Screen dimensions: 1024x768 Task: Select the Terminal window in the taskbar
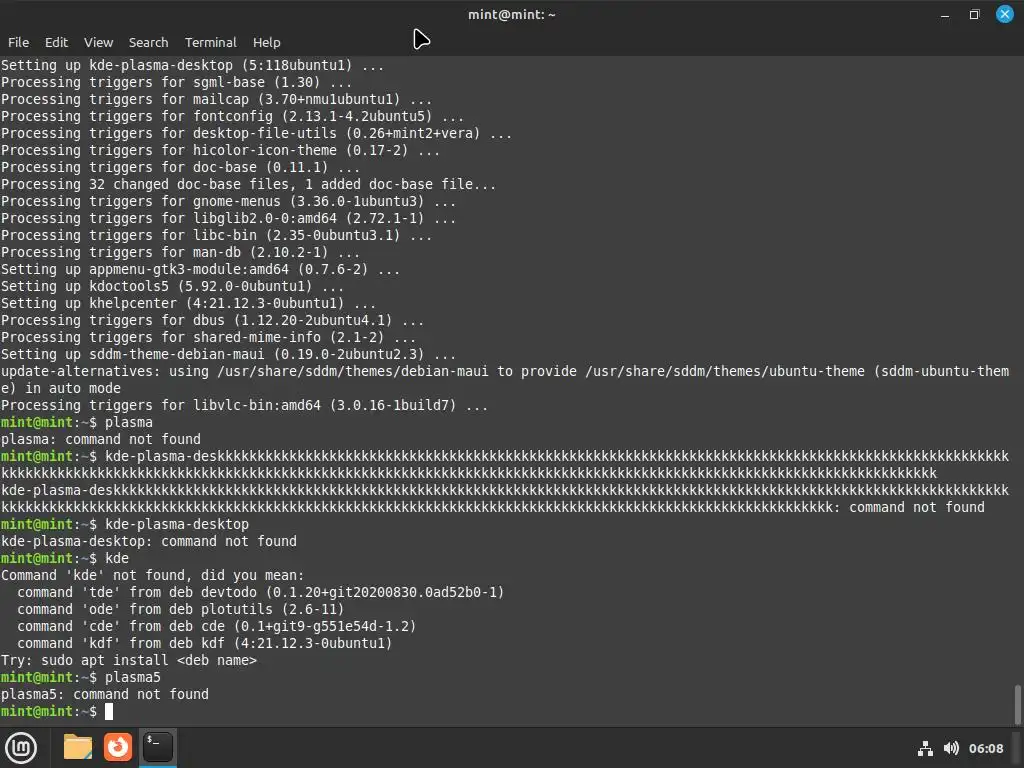[158, 747]
